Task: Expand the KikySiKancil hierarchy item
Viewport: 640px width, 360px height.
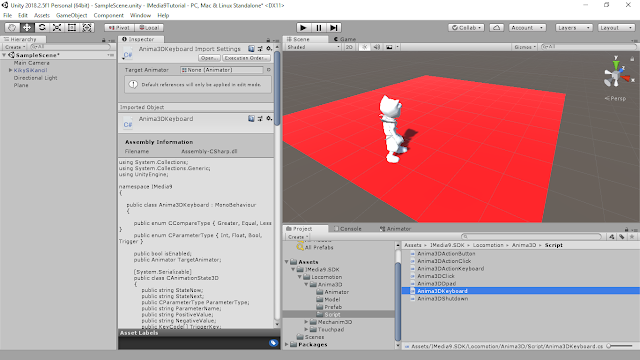Action: (10, 70)
